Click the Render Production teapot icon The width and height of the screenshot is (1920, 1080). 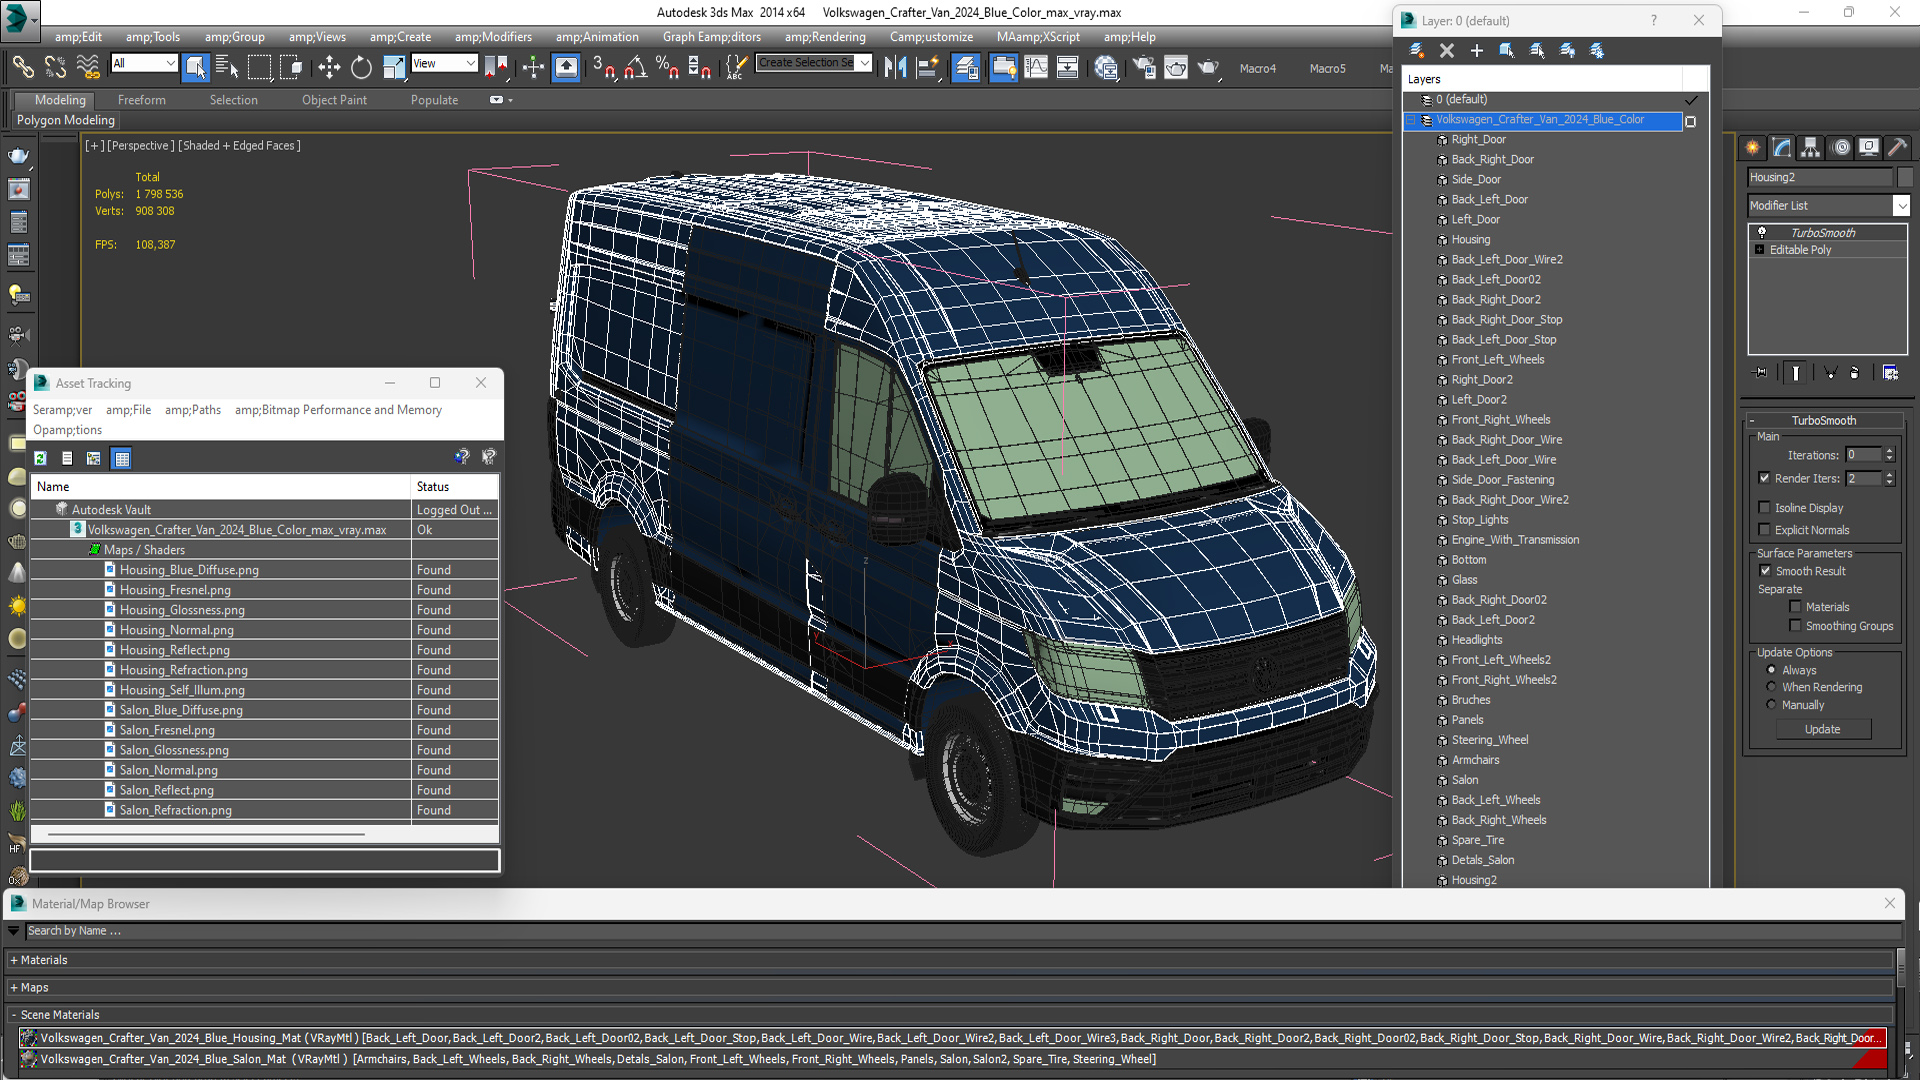point(1208,67)
